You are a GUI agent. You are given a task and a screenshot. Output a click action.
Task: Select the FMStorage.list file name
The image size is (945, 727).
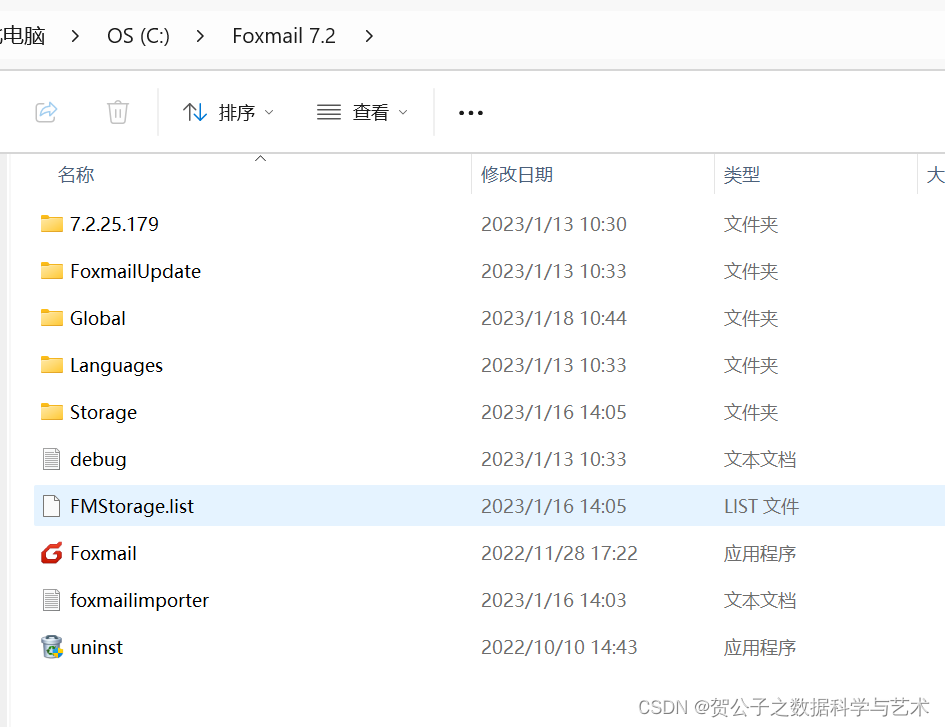132,506
